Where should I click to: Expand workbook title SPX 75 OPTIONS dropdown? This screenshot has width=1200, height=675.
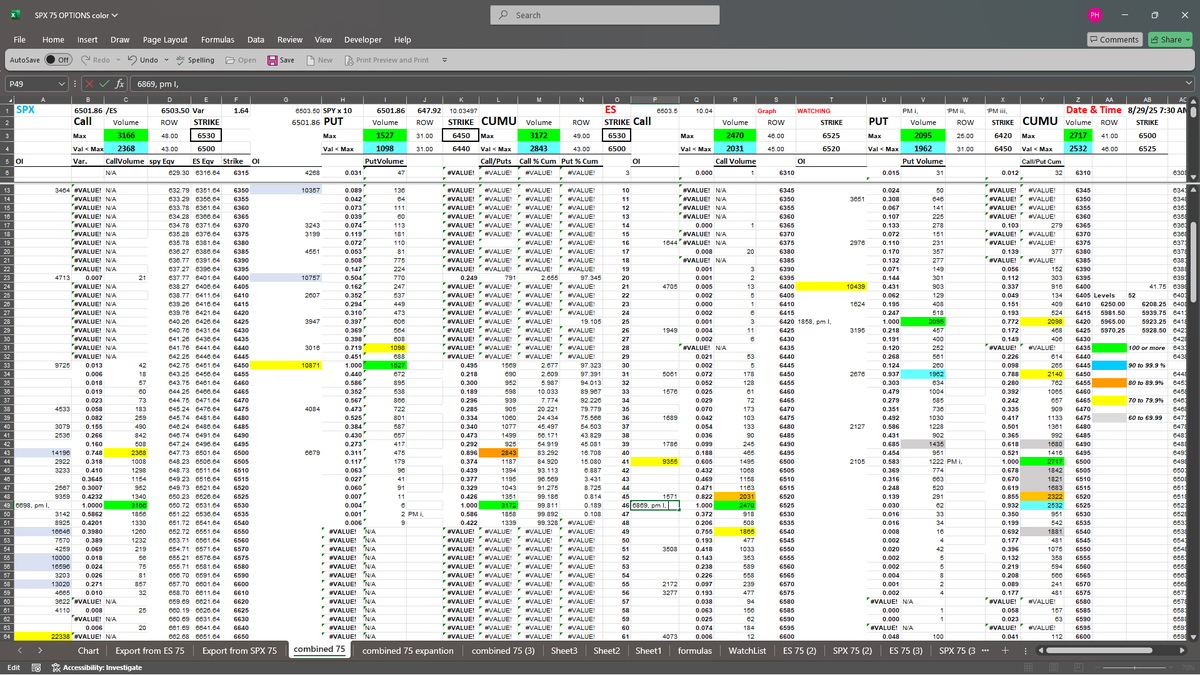tap(115, 16)
